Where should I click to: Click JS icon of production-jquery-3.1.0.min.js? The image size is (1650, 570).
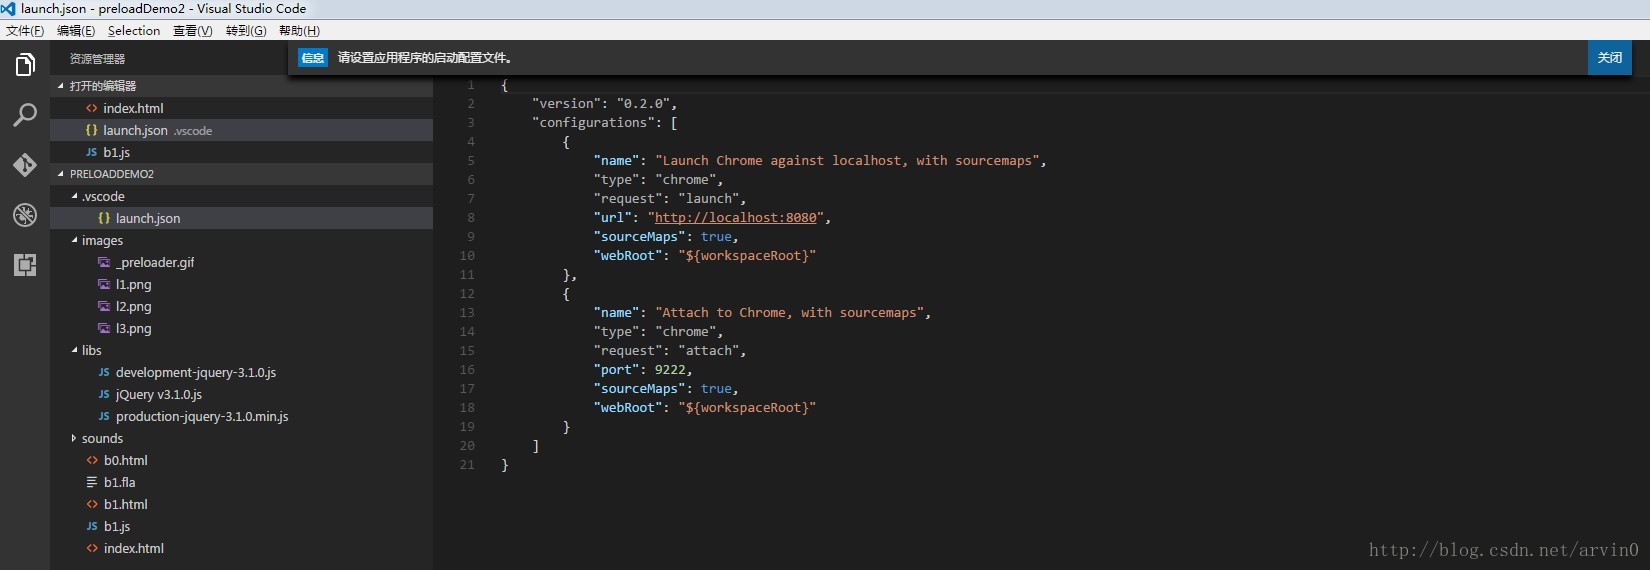click(x=104, y=416)
